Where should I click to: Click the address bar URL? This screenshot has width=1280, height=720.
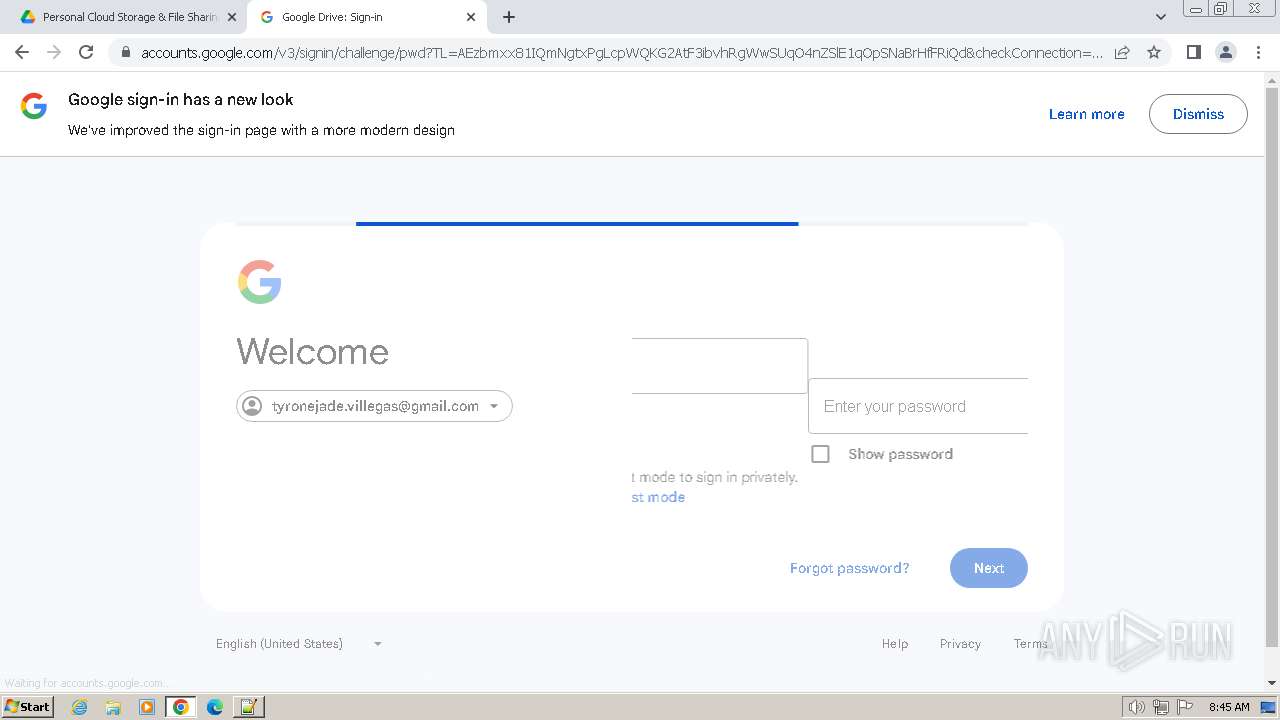(x=622, y=52)
